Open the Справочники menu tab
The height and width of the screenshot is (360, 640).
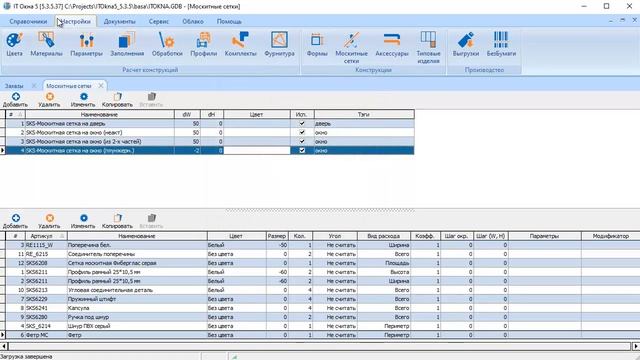coord(28,21)
